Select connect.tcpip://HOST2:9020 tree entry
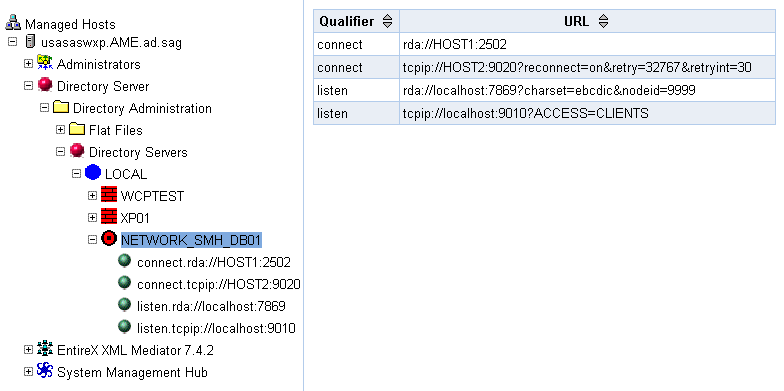The height and width of the screenshot is (391, 784). pyautogui.click(x=218, y=284)
